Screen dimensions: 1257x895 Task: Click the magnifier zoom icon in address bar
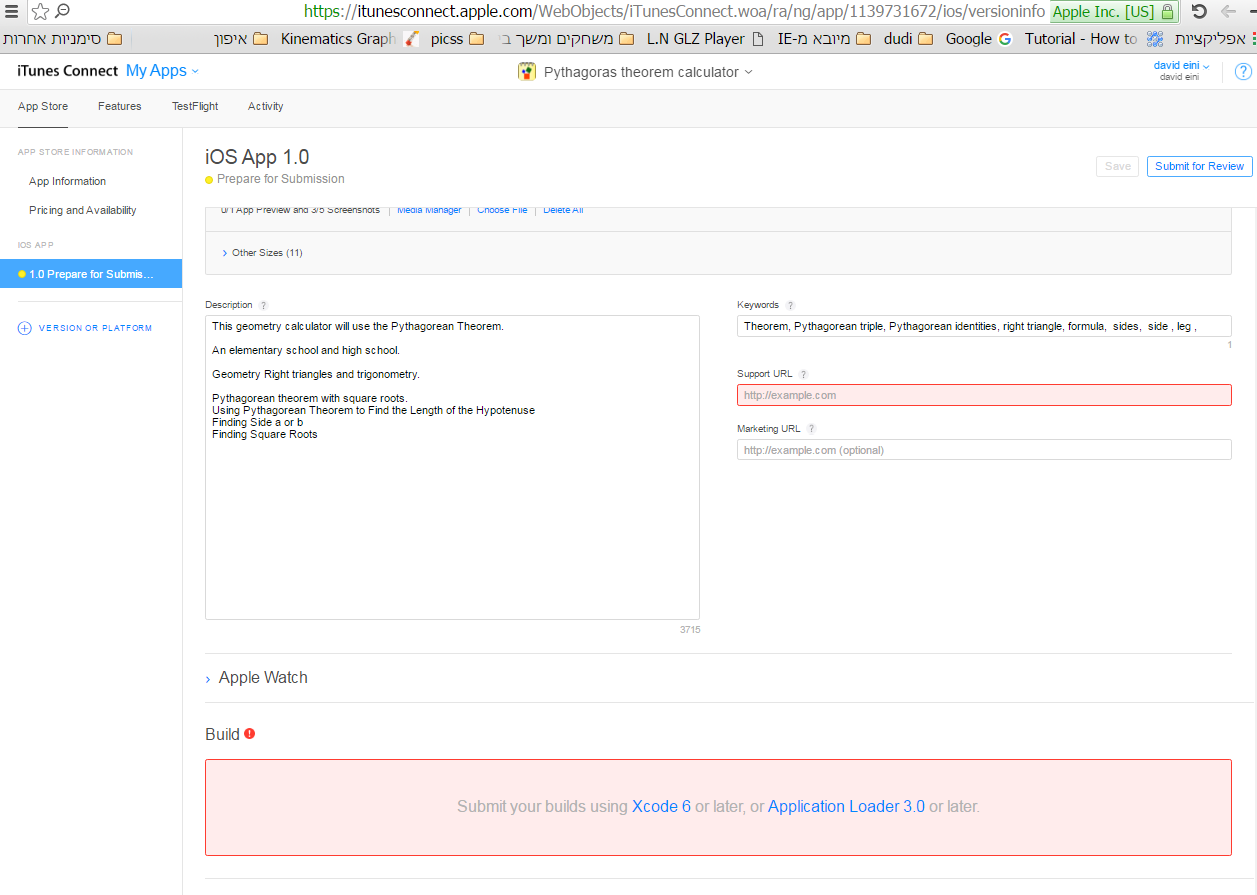coord(62,12)
